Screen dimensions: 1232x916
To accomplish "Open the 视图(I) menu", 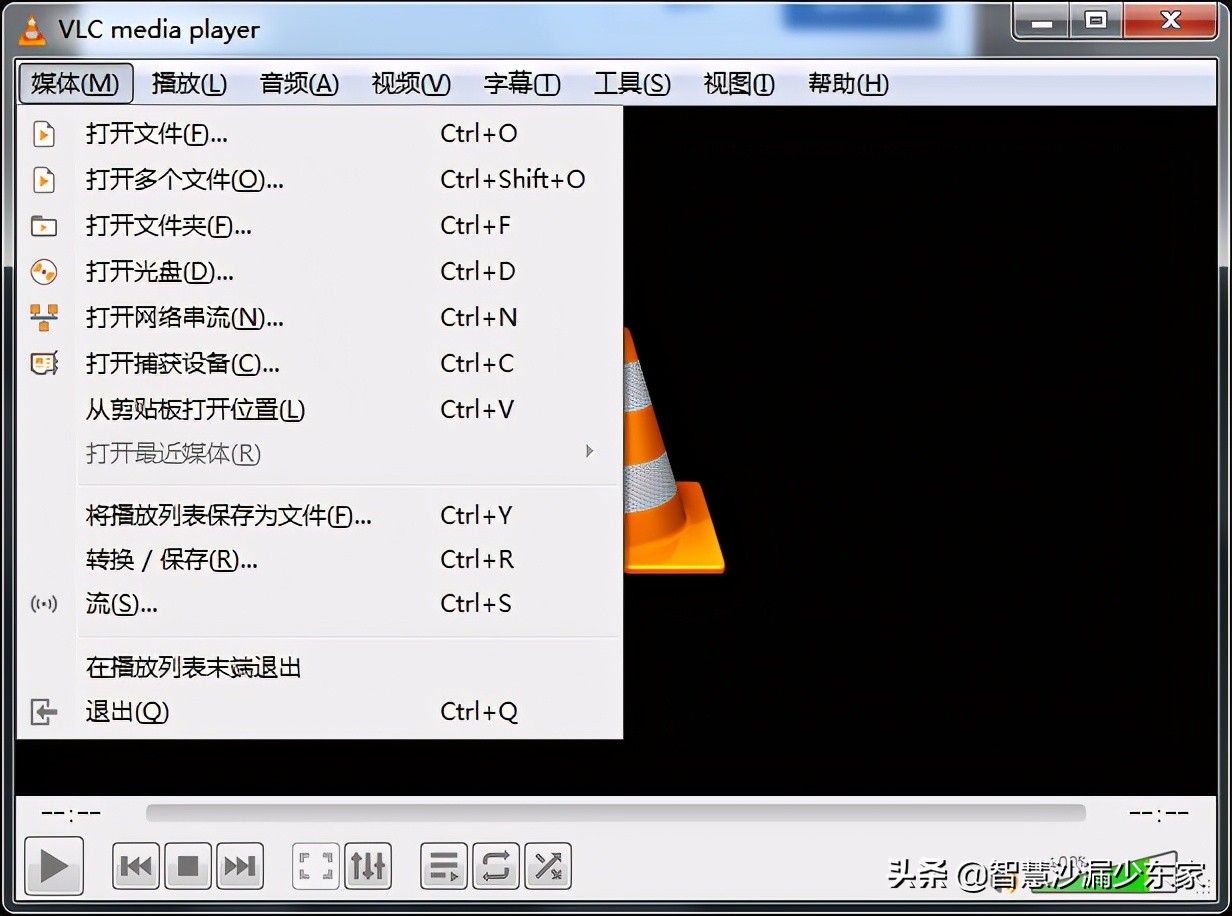I will [x=737, y=84].
